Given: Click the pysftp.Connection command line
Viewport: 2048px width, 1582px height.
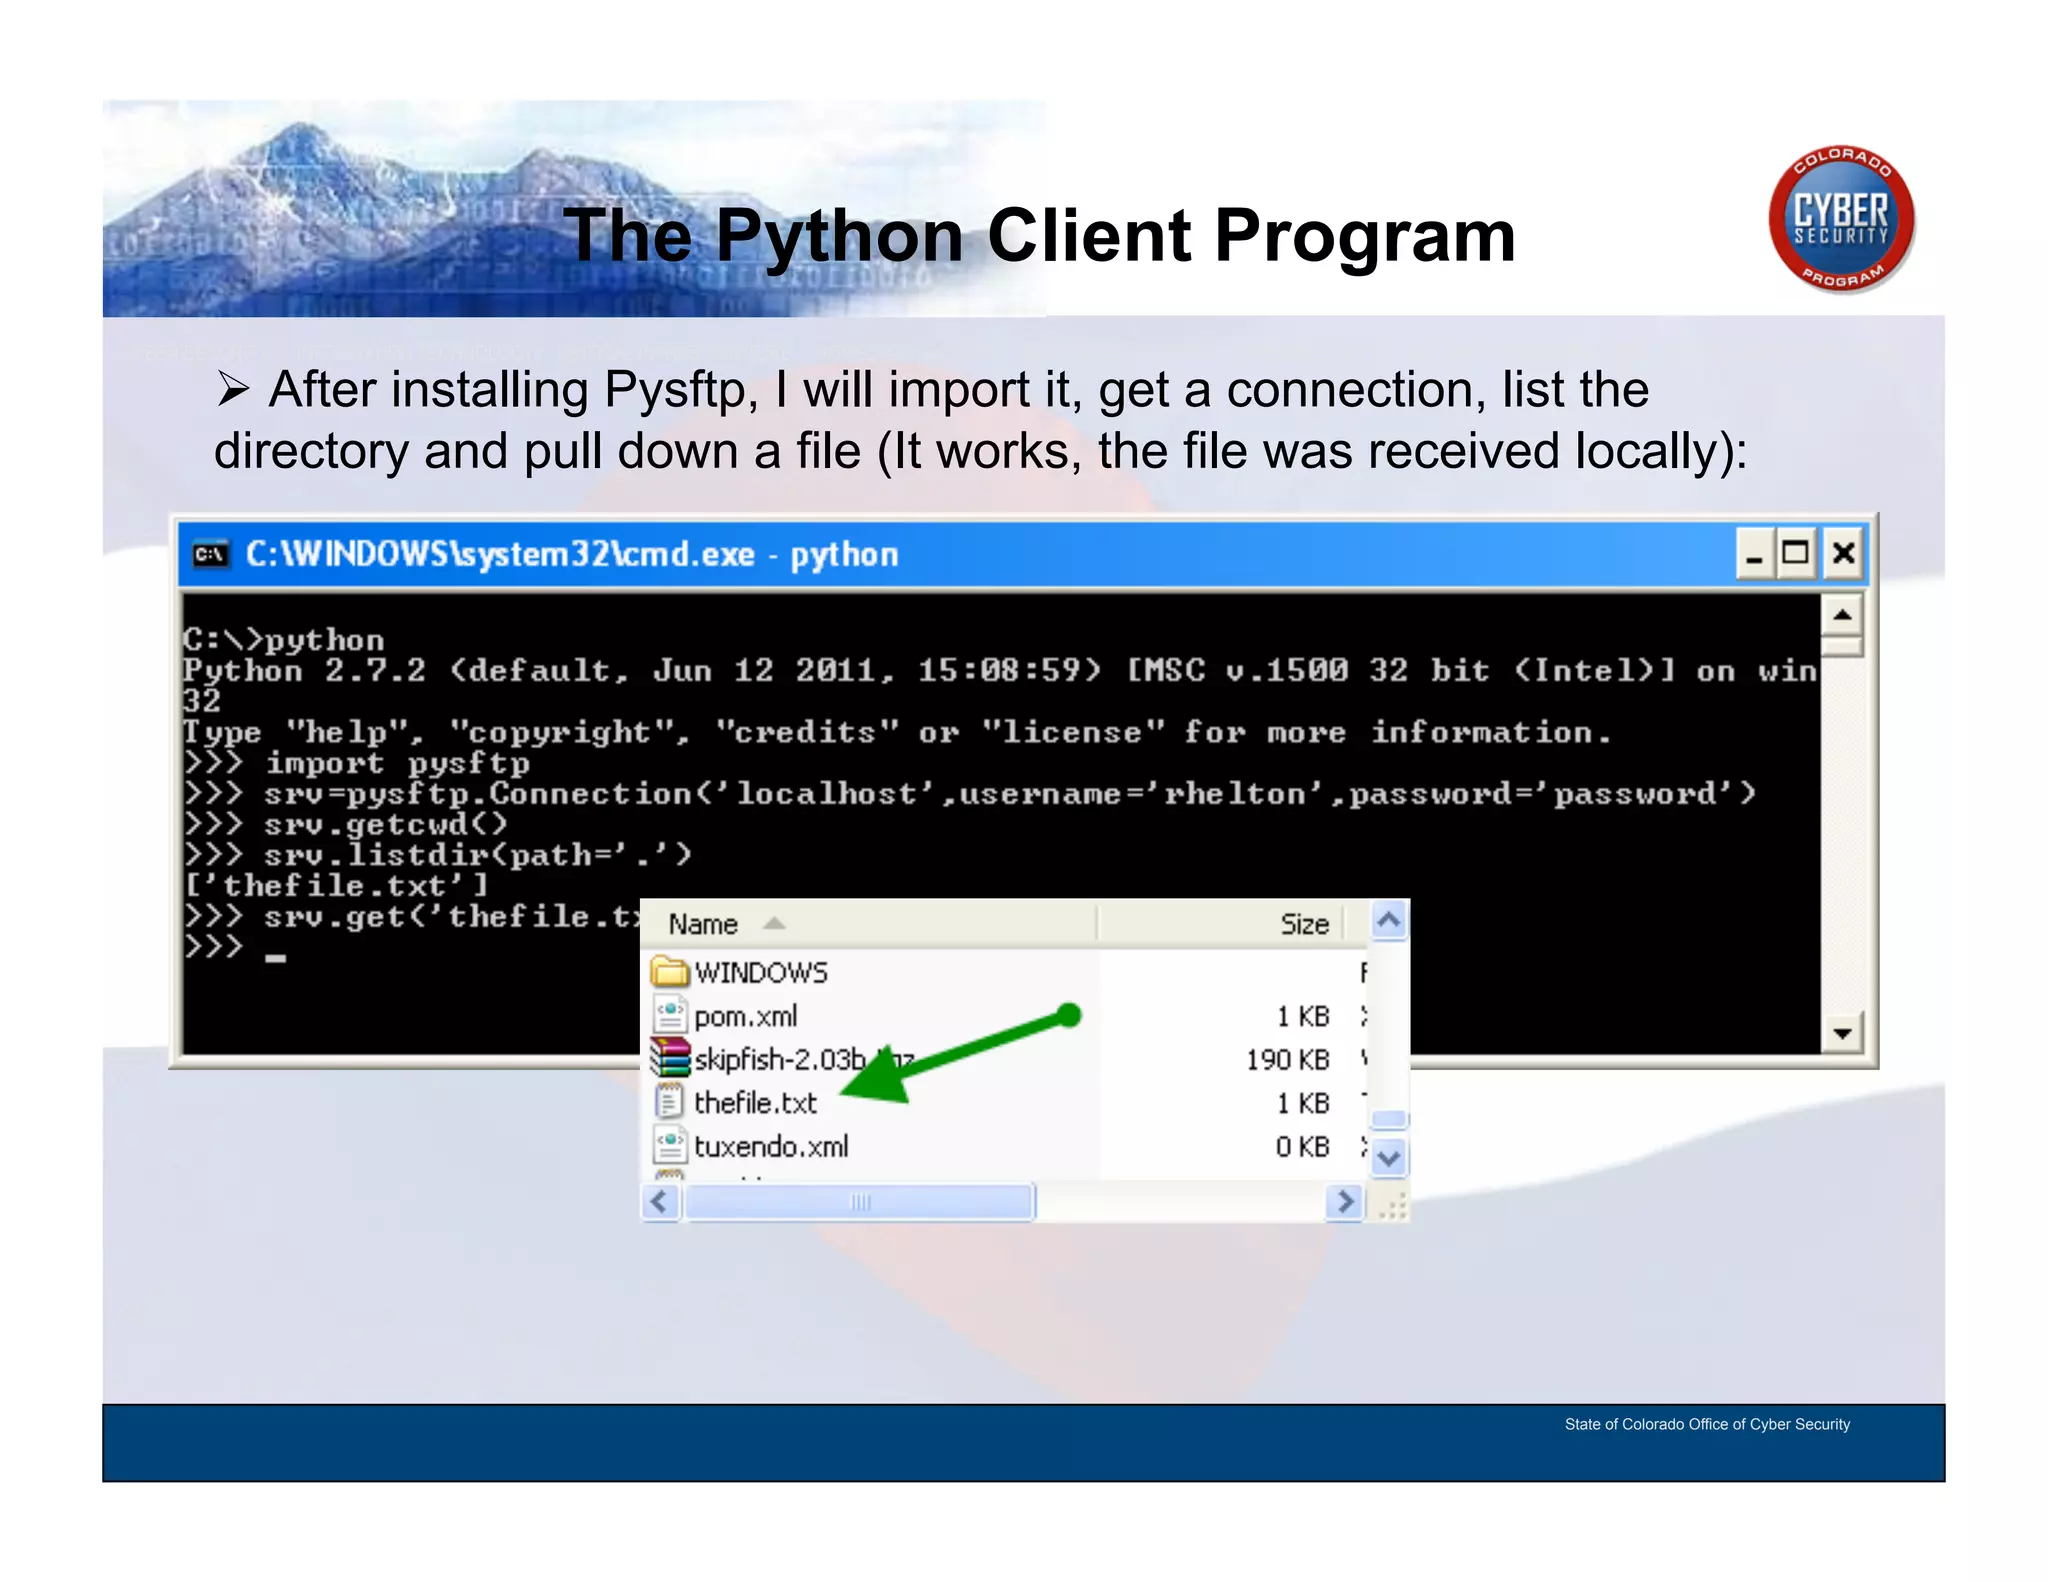Looking at the screenshot, I should click(970, 794).
